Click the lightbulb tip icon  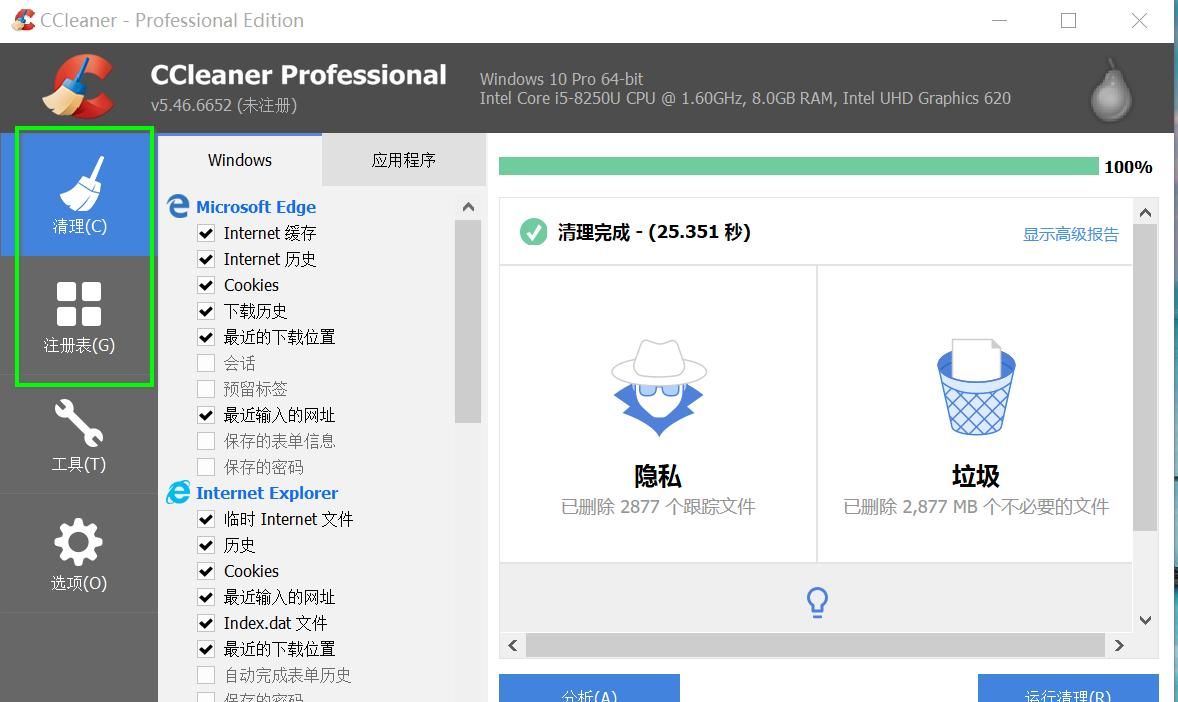[816, 601]
